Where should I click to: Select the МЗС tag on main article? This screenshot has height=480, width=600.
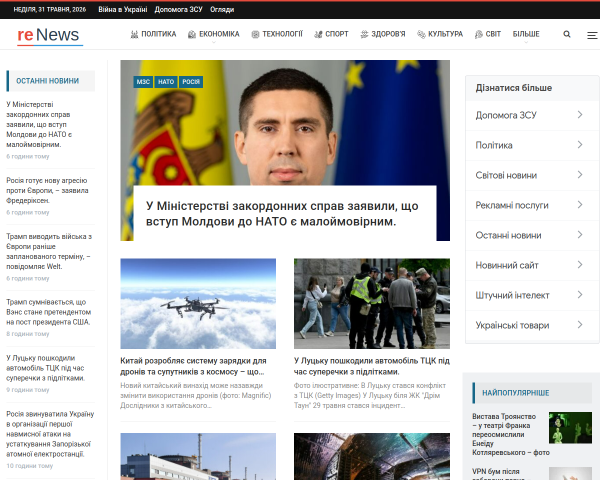coord(143,82)
